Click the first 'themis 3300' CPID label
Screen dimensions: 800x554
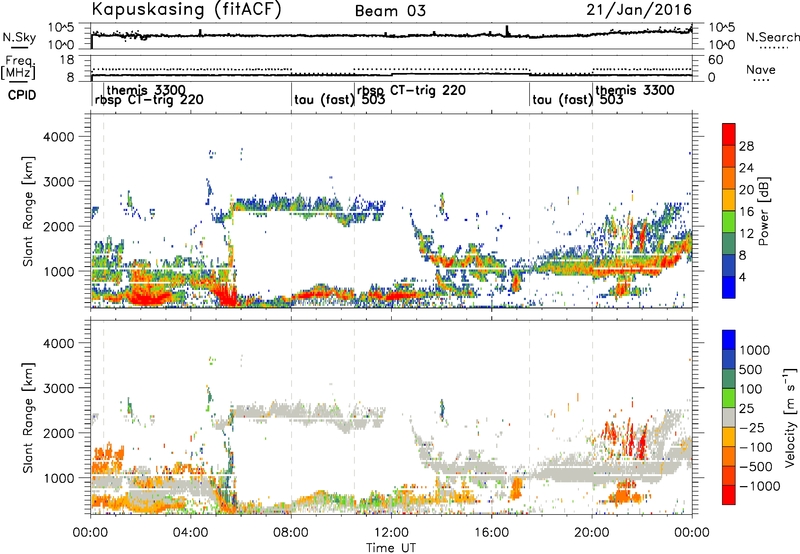tap(146, 91)
